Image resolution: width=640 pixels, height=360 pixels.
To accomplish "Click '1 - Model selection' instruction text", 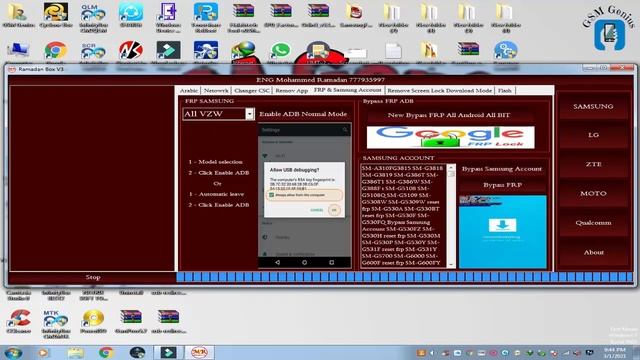I will (215, 162).
